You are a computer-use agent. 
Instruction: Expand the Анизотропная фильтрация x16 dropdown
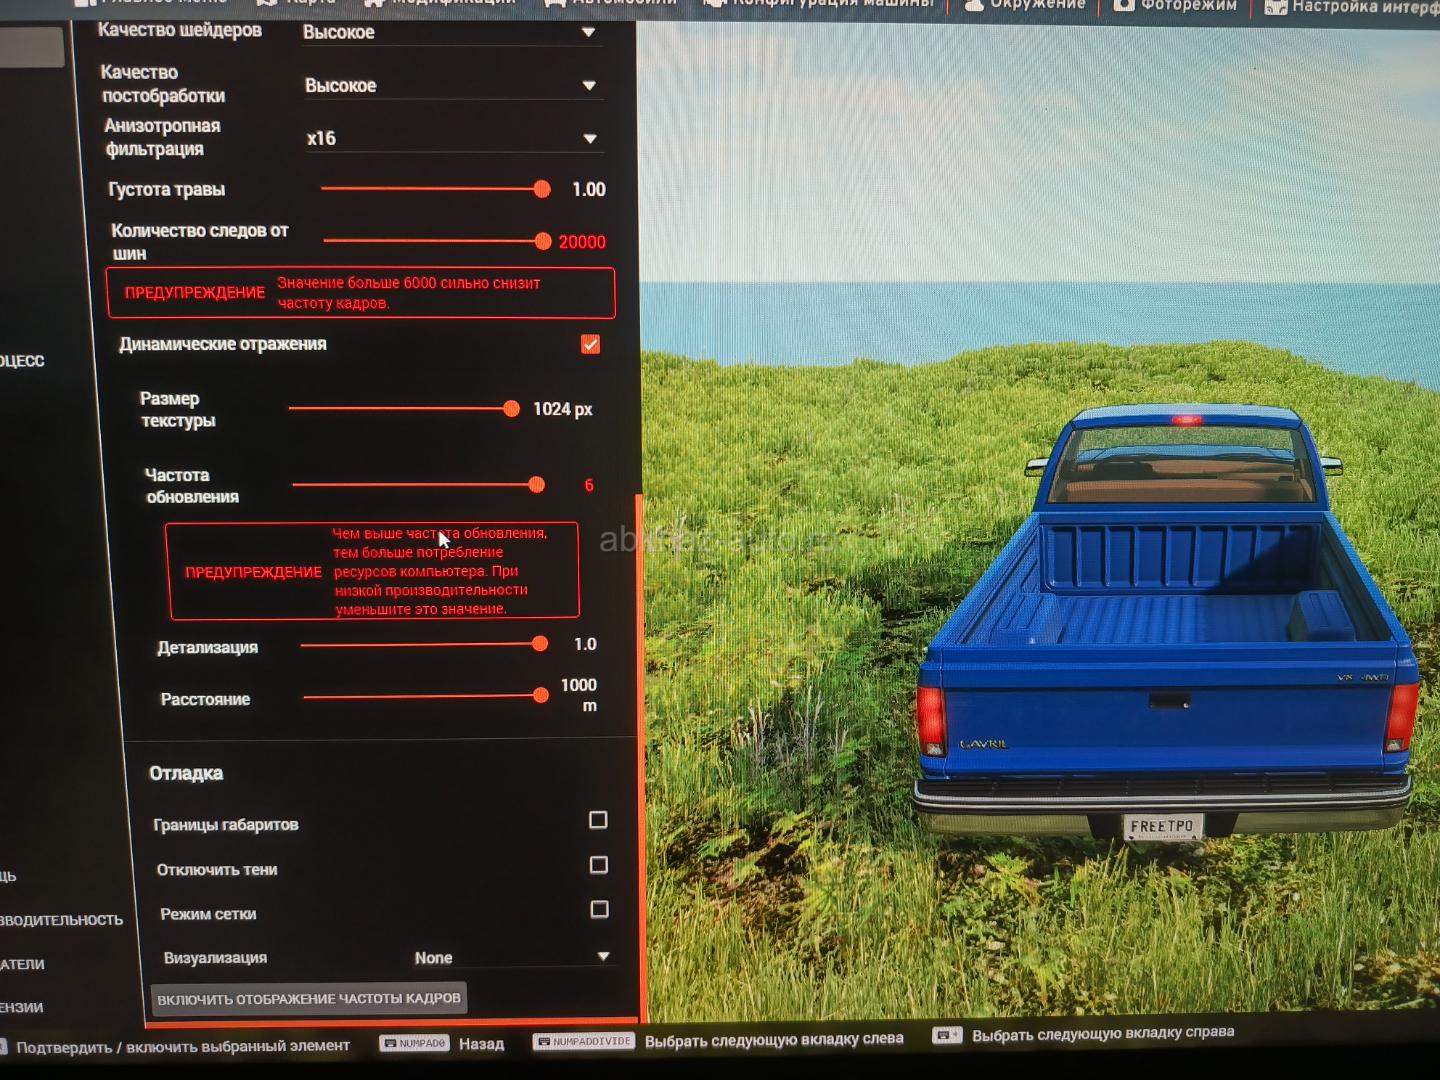click(x=451, y=139)
